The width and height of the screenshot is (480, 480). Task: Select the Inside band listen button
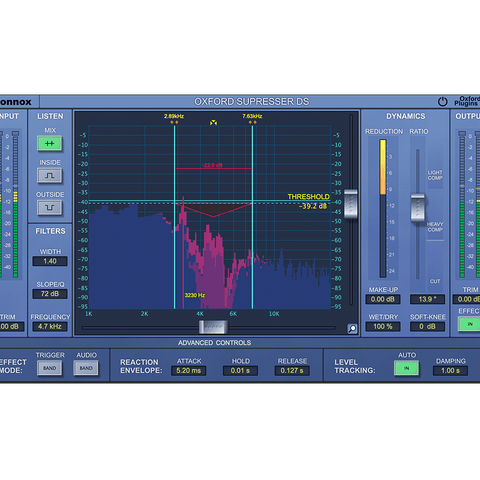(50, 176)
